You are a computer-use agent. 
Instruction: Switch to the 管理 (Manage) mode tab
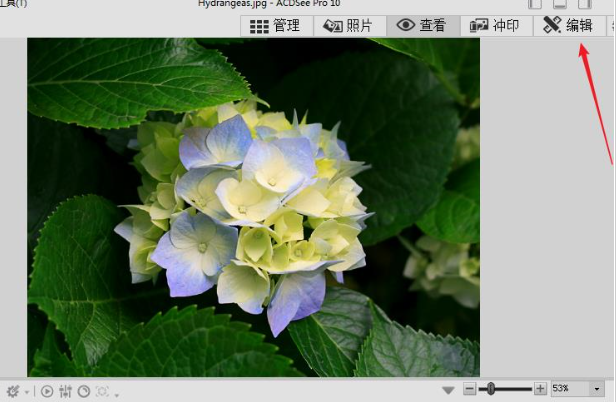coord(277,26)
